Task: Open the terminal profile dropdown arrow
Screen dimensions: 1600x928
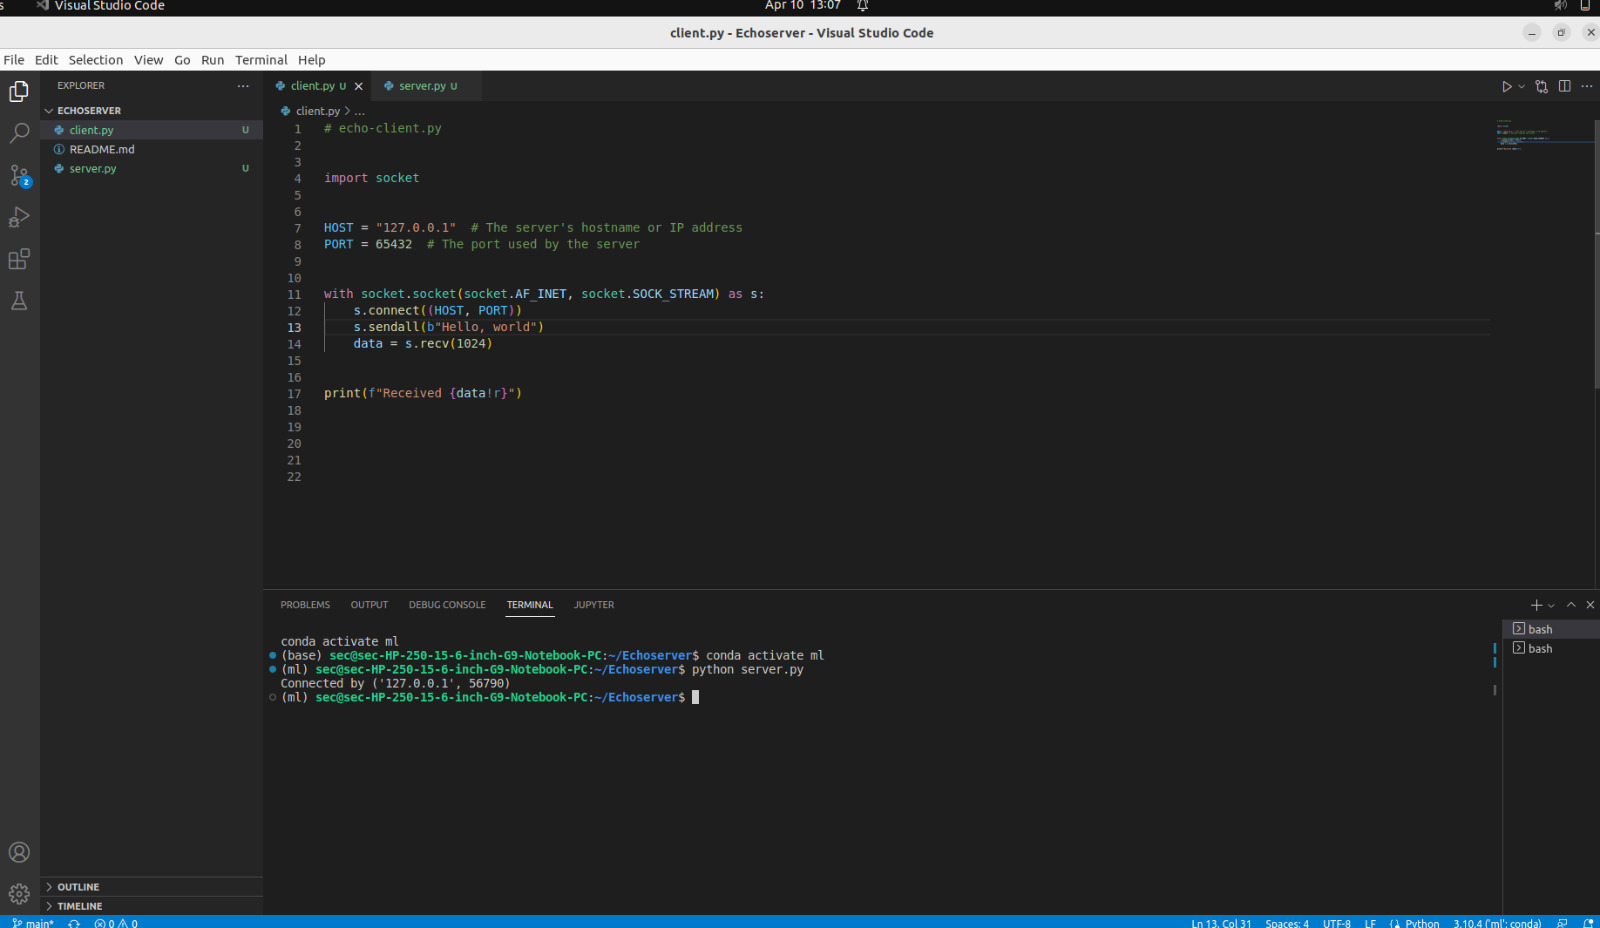Action: click(x=1549, y=604)
